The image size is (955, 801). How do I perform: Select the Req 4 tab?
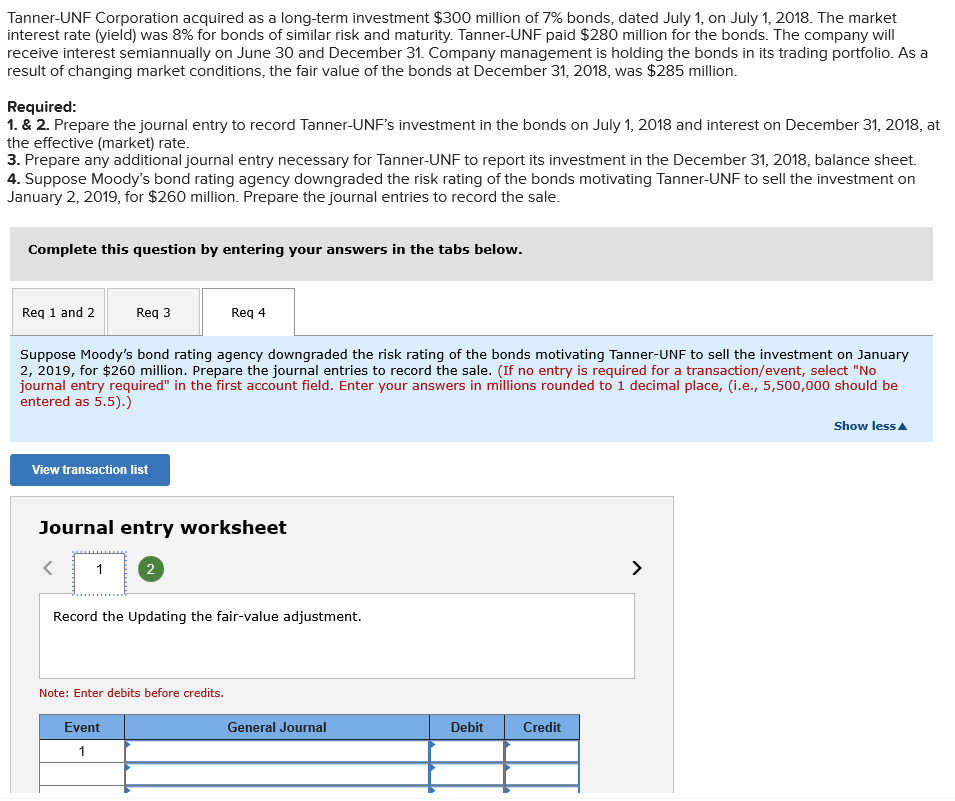(x=248, y=312)
